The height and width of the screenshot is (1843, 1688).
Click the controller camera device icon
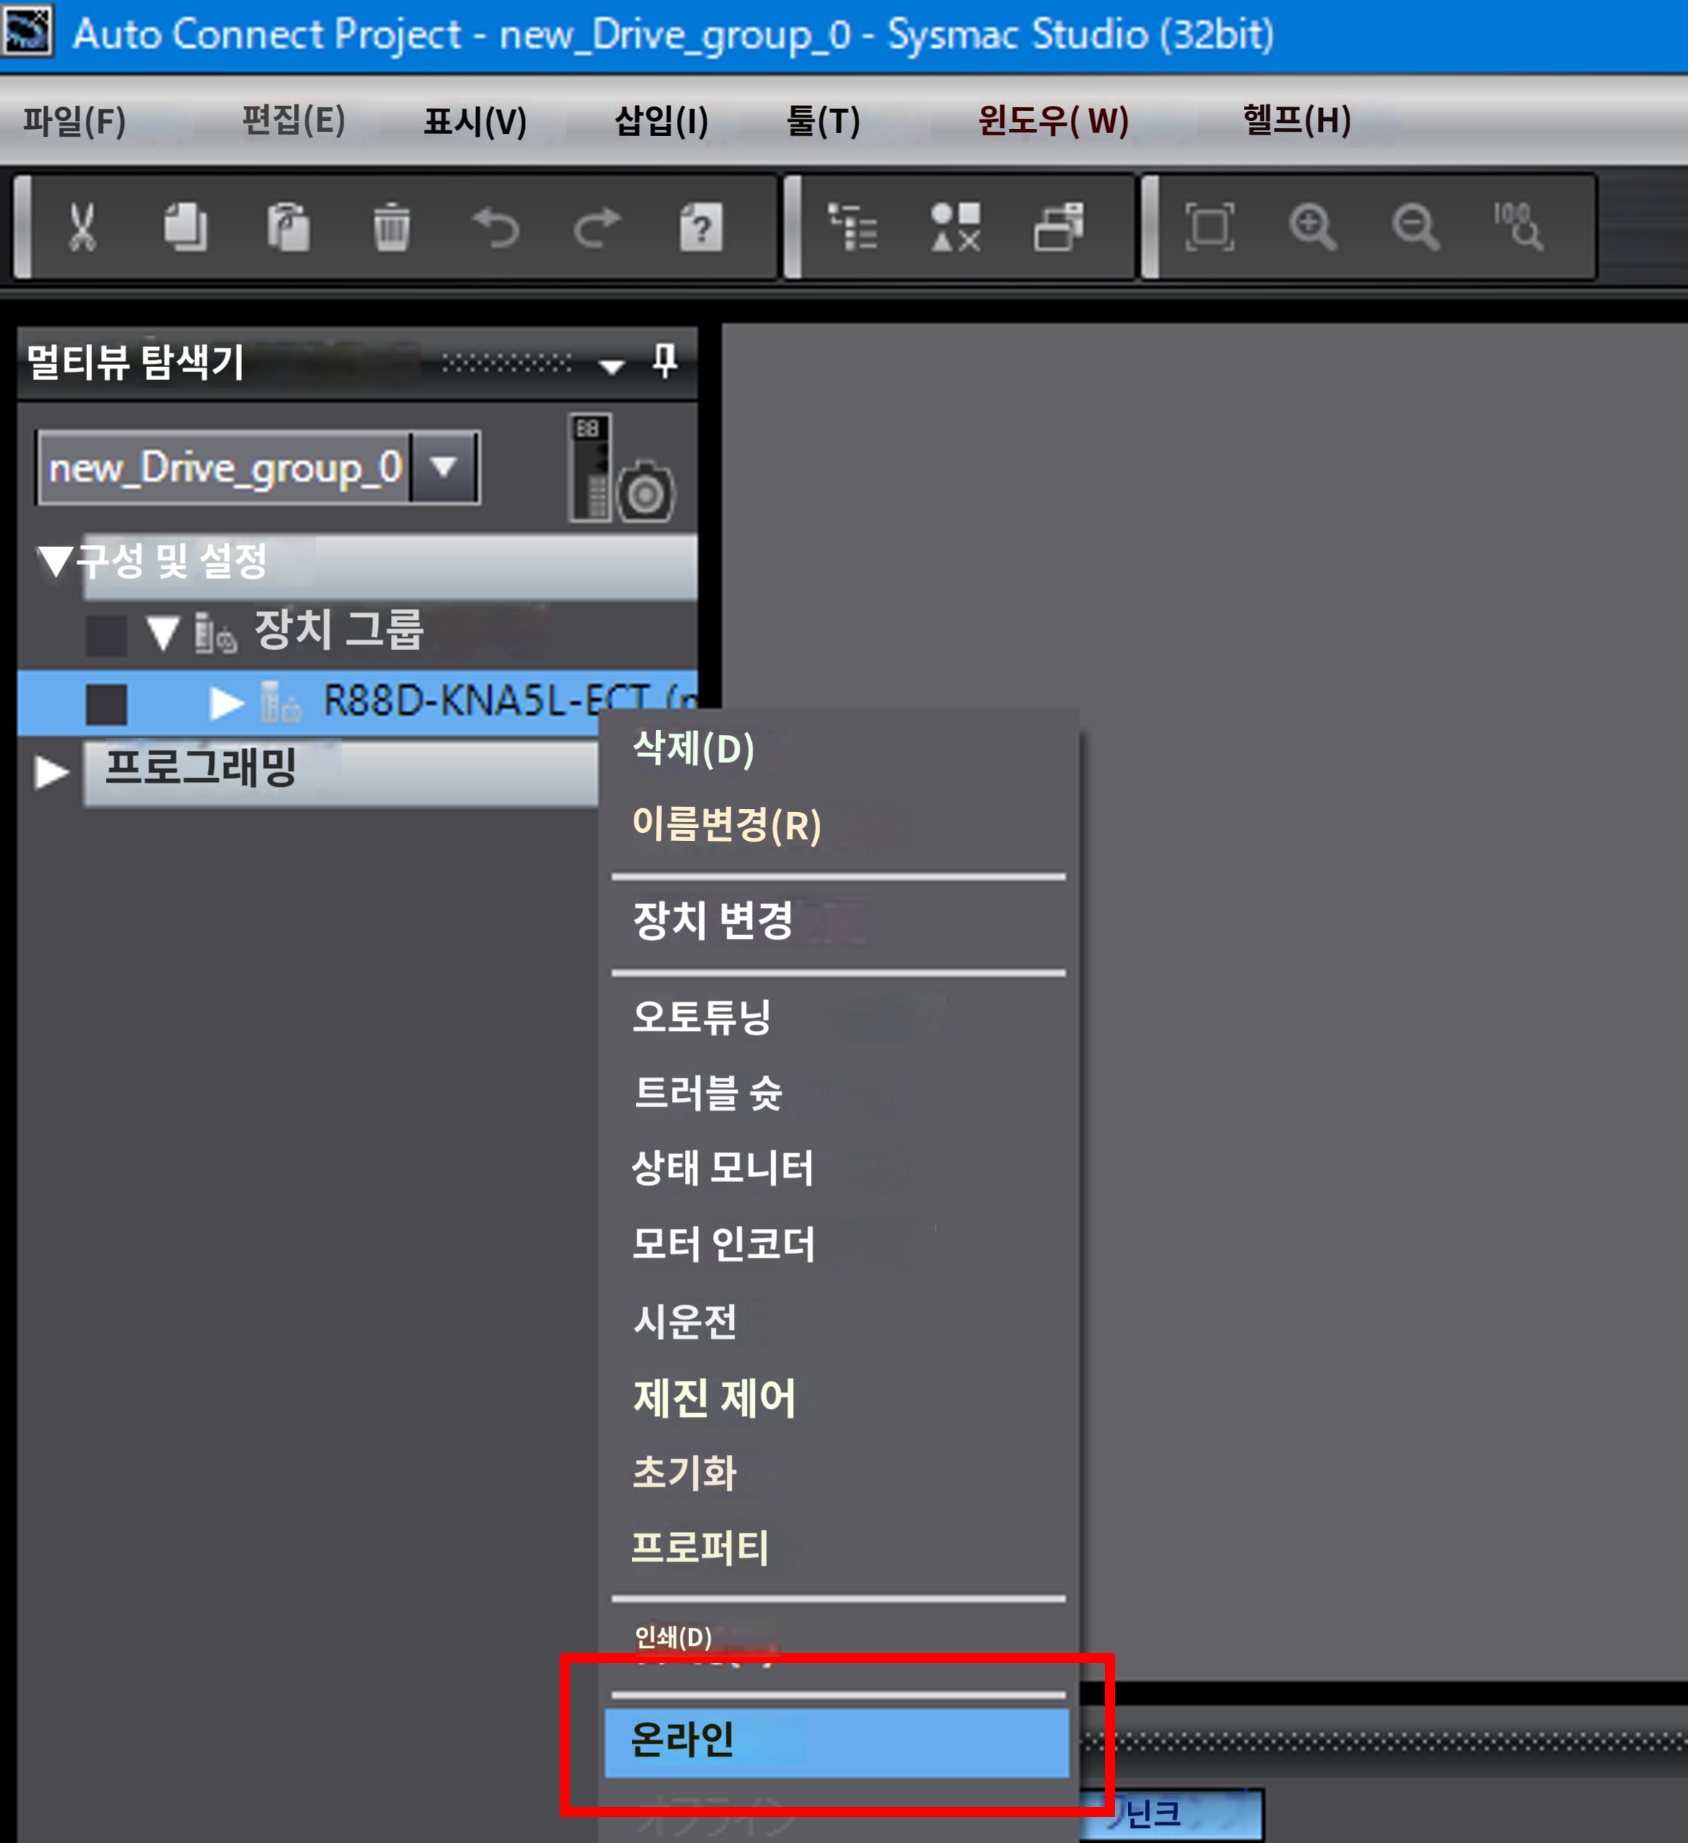click(622, 468)
